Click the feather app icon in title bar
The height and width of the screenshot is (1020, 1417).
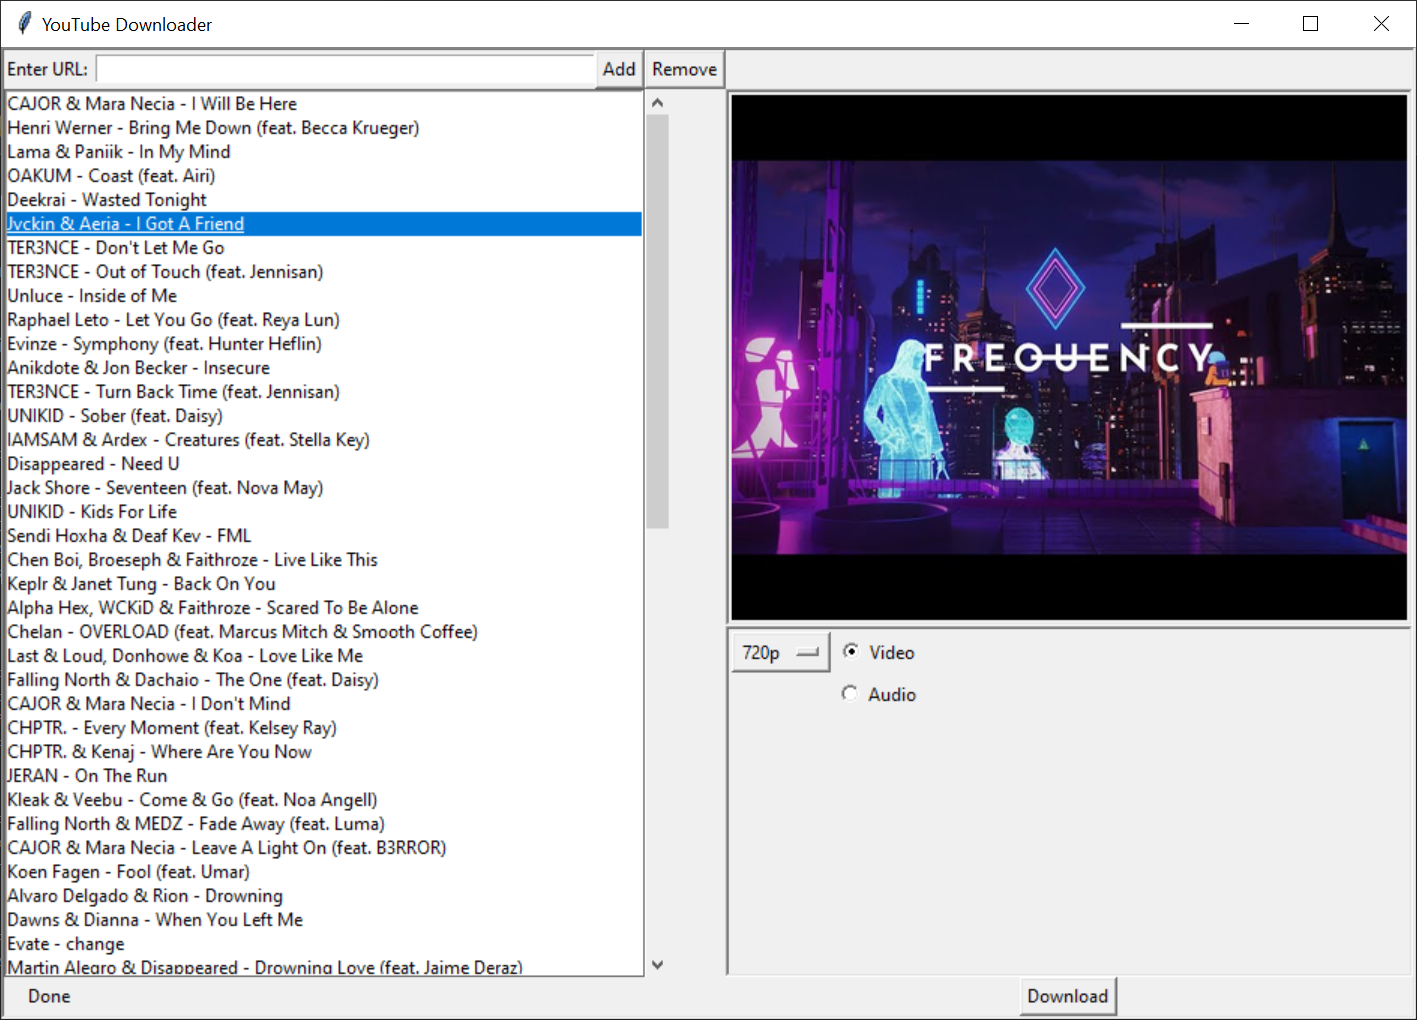tap(22, 23)
